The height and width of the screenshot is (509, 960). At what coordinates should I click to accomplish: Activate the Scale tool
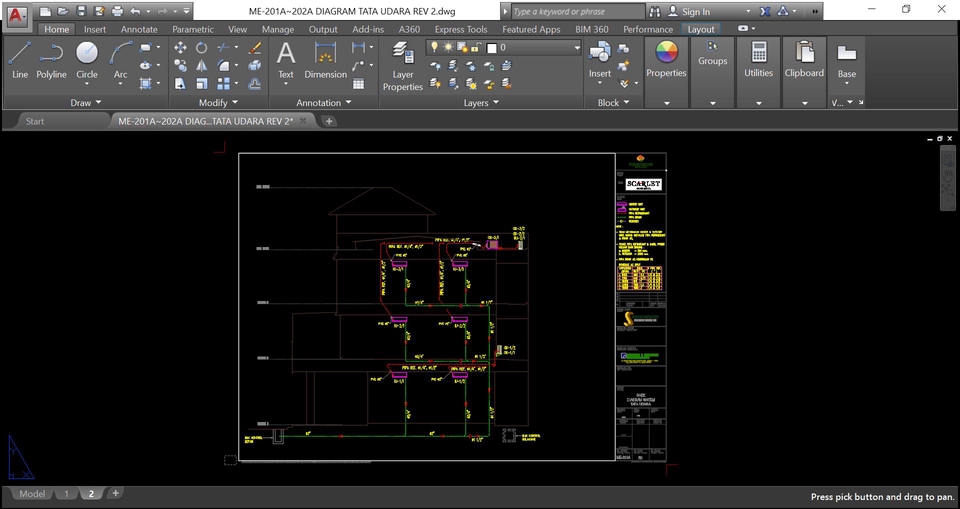[x=201, y=83]
